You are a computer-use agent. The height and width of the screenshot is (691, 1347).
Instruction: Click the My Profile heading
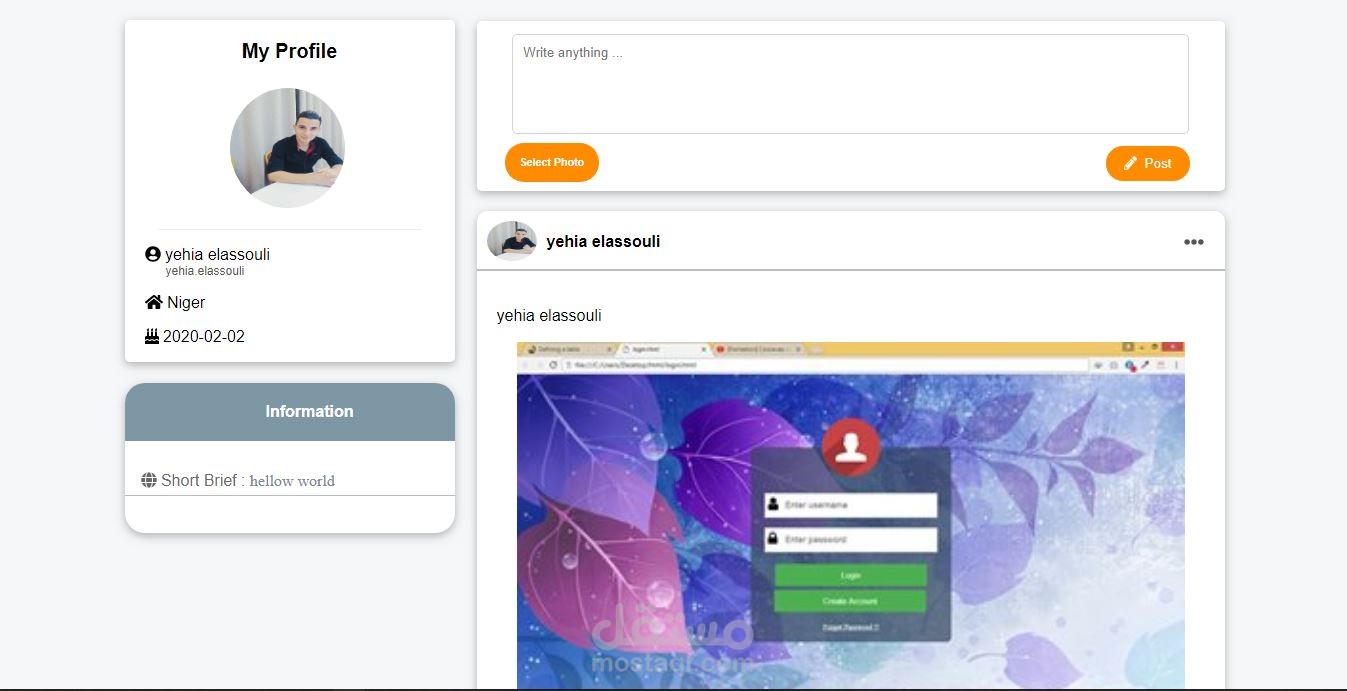289,51
